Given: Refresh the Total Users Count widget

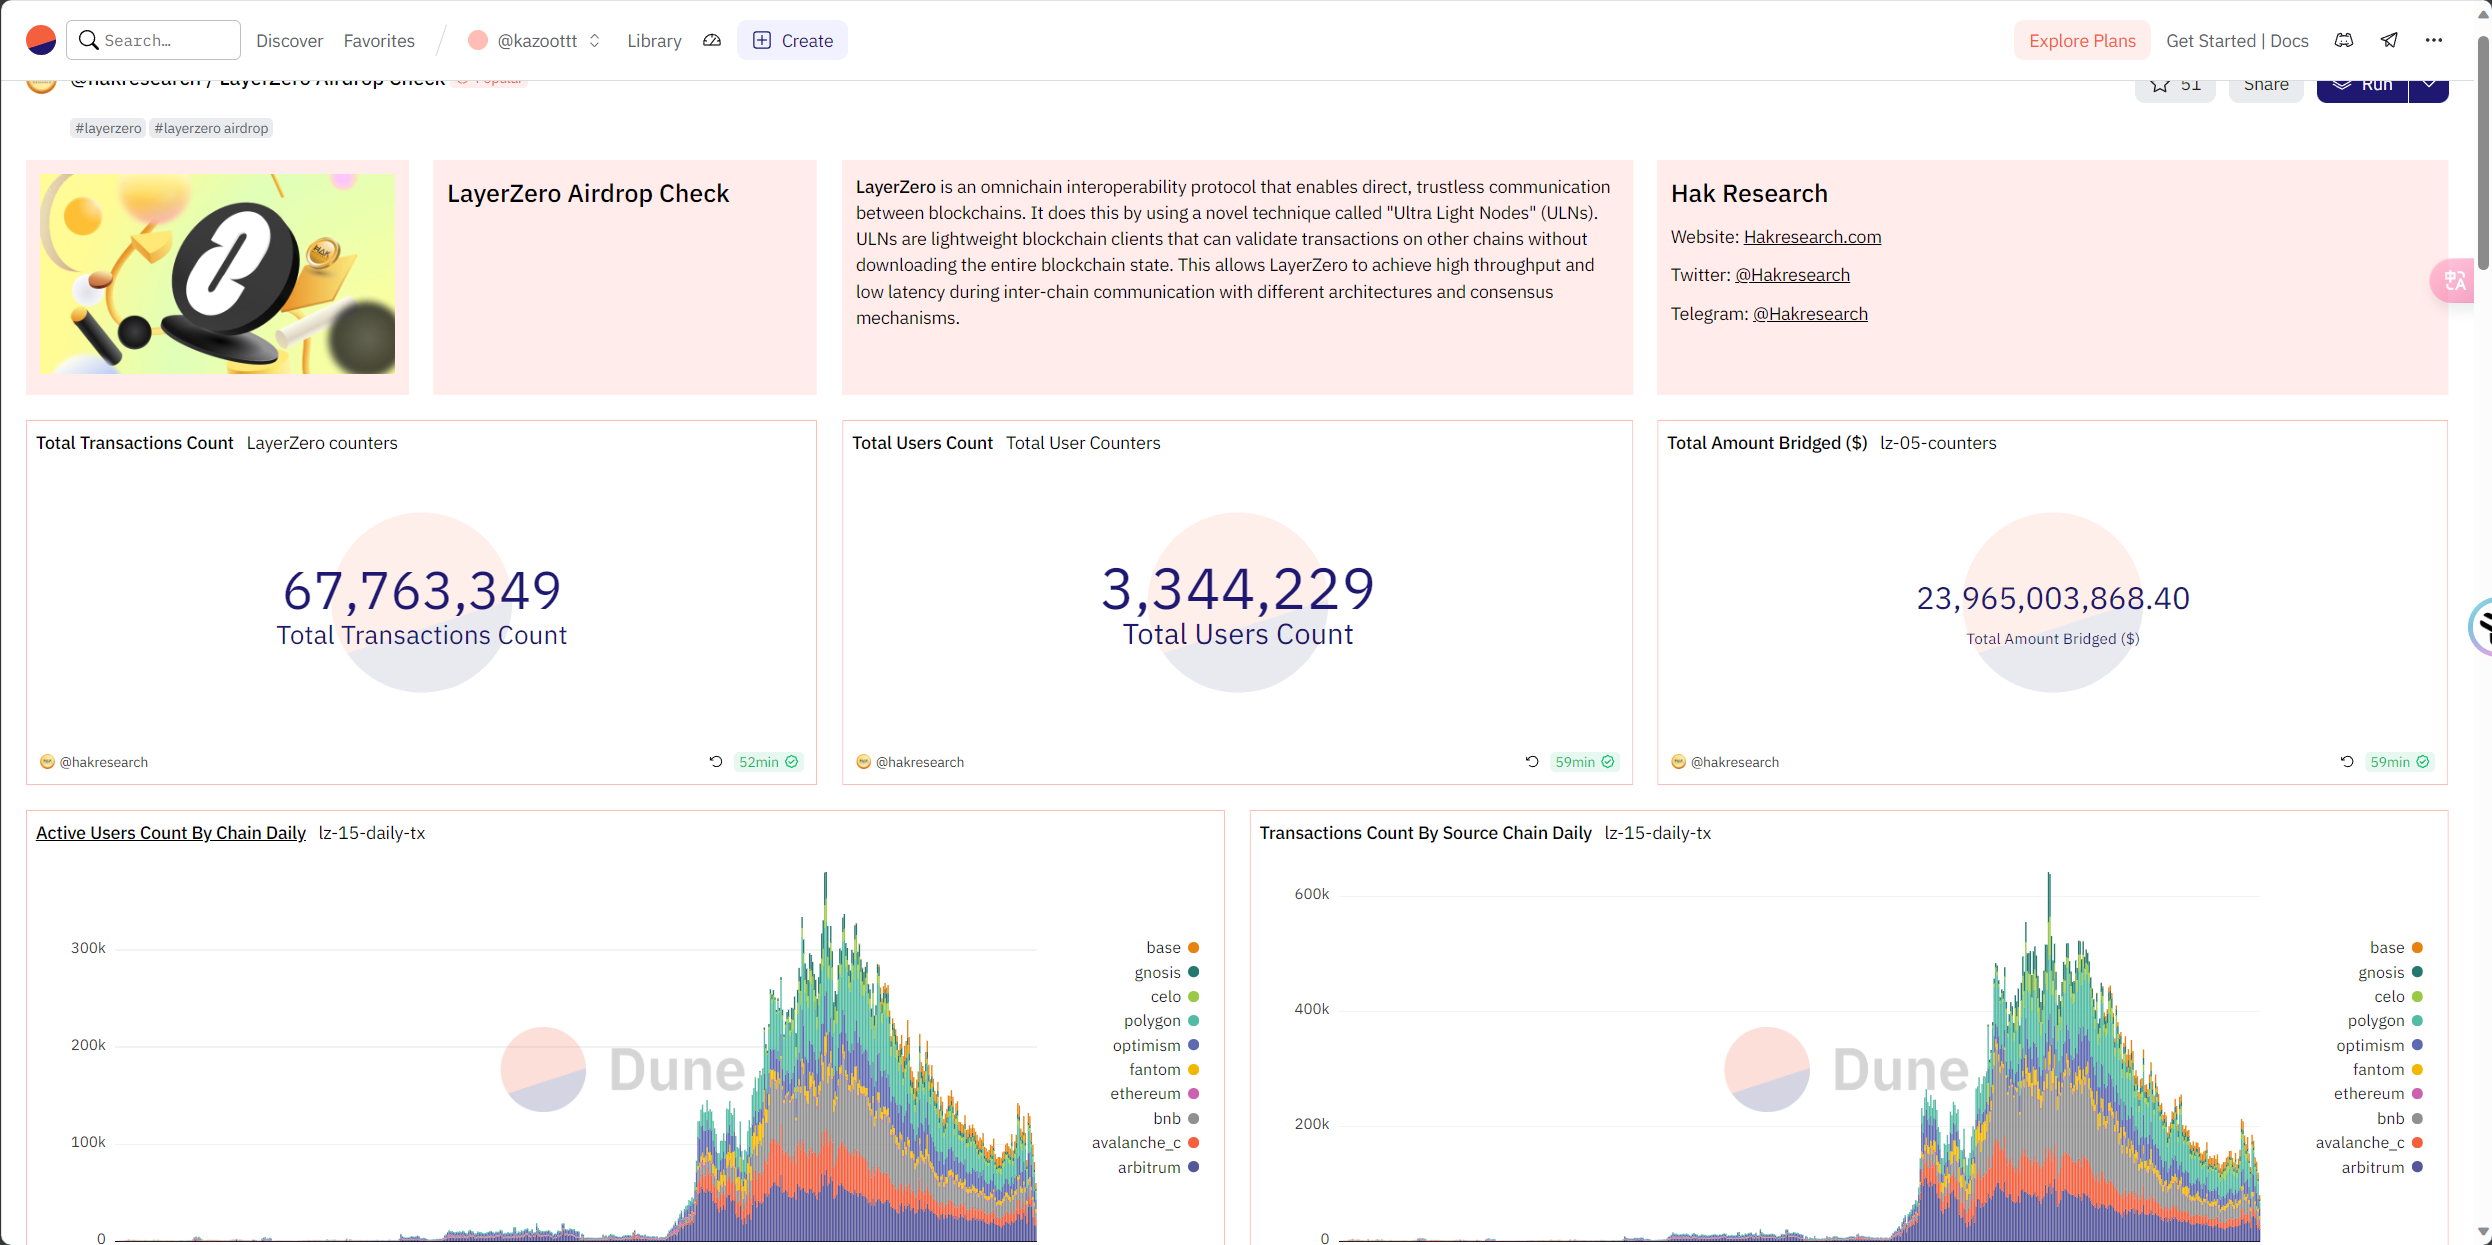Looking at the screenshot, I should (x=1532, y=762).
